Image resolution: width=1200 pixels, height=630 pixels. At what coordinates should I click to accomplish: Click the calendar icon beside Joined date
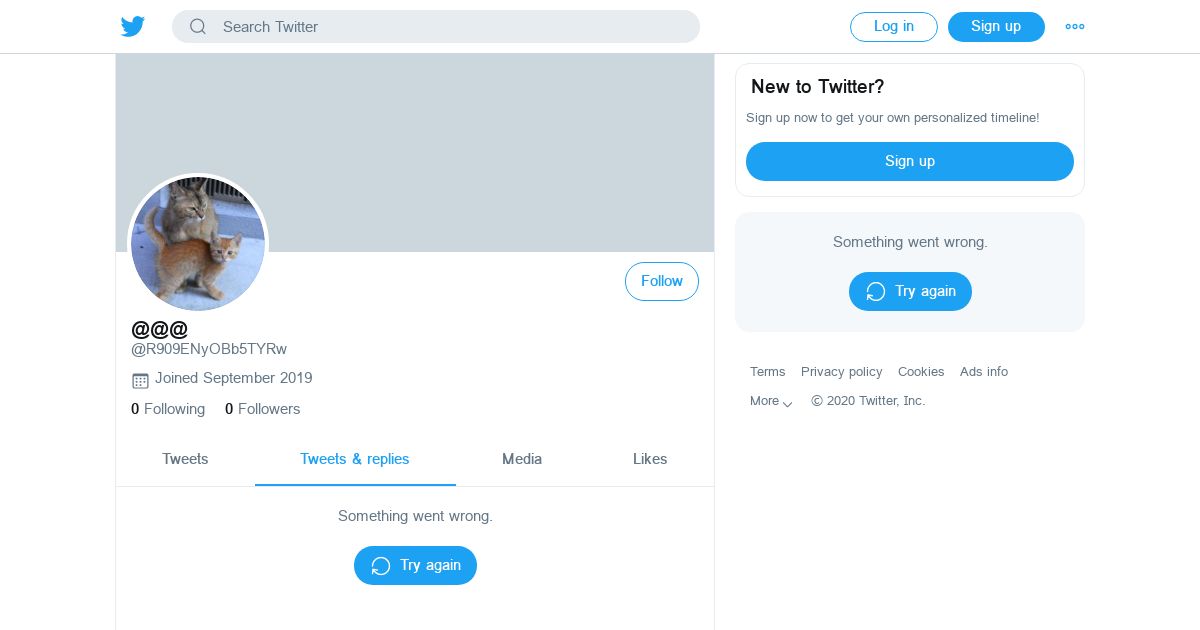[140, 380]
